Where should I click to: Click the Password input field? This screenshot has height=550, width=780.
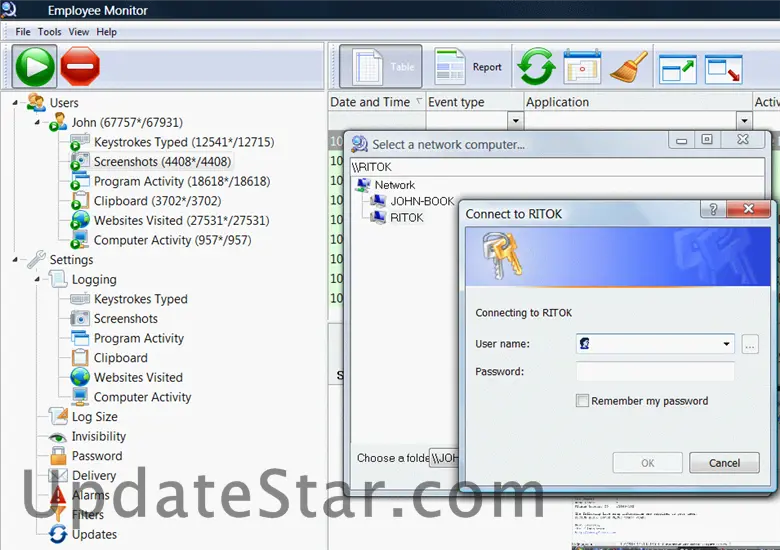pos(655,372)
